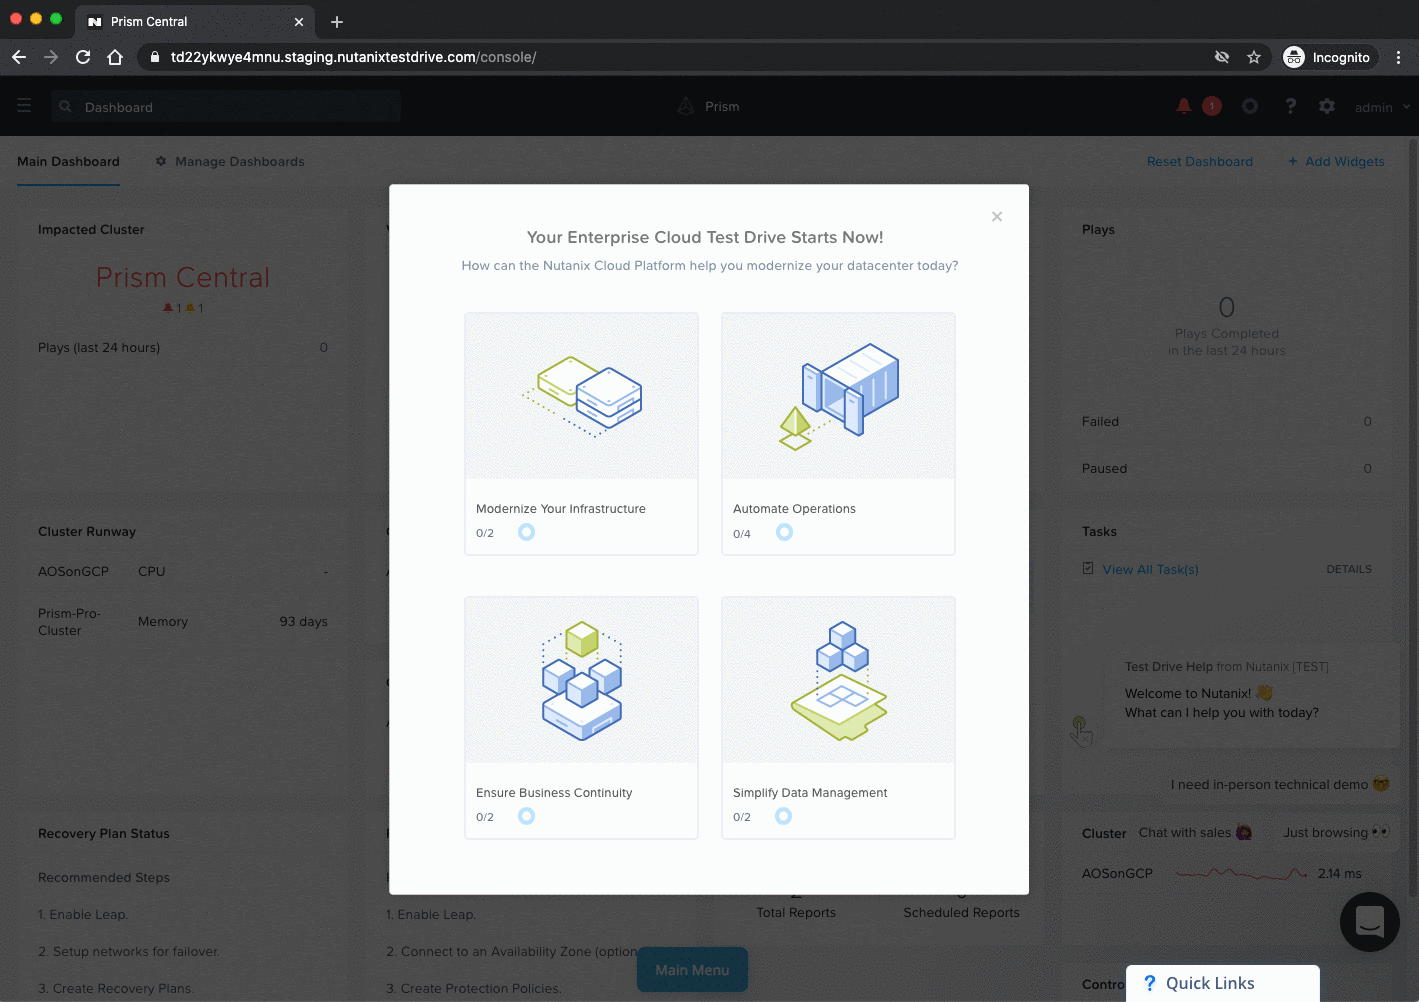
Task: Click the search magnifier icon
Action: 65,106
